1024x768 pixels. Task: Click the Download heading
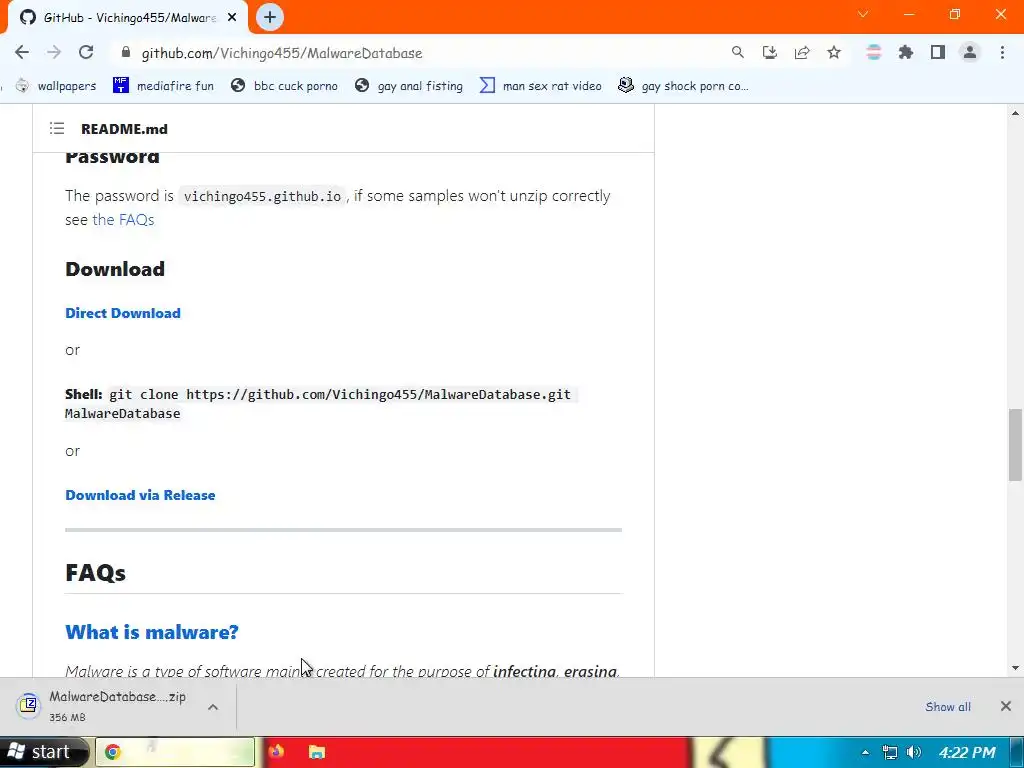[x=115, y=269]
